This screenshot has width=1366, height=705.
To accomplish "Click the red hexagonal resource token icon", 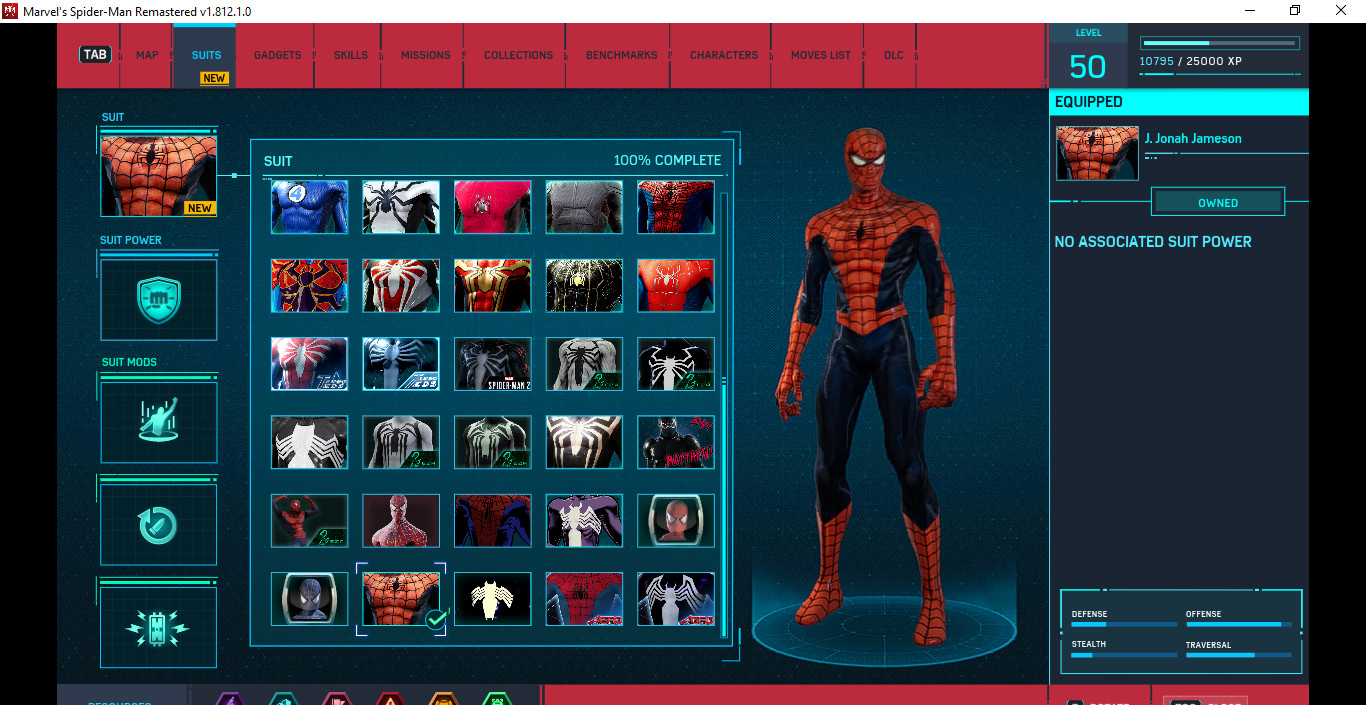I will (390, 699).
